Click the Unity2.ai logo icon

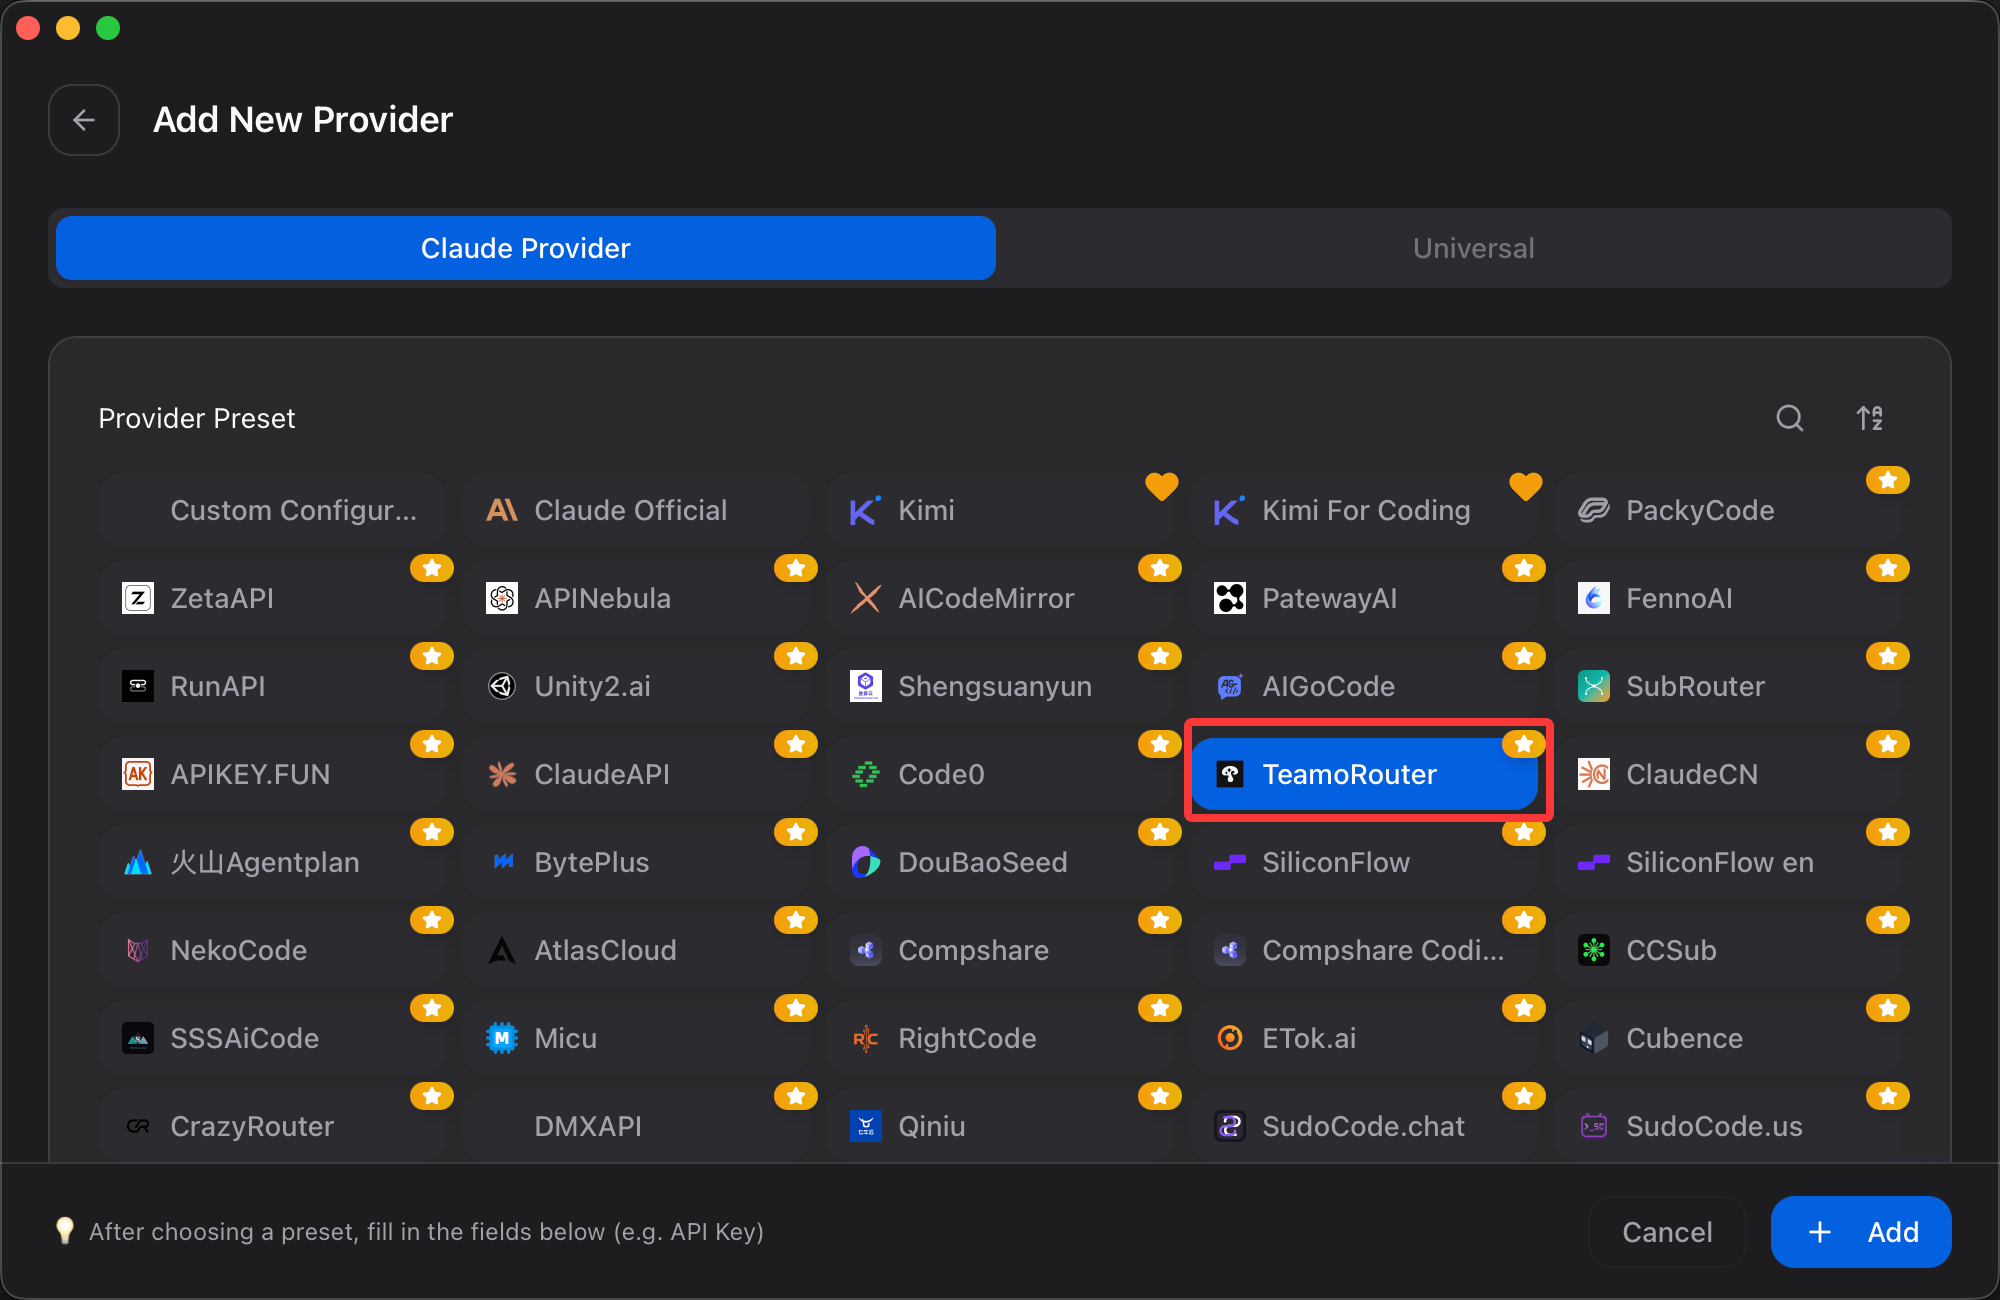click(x=502, y=686)
